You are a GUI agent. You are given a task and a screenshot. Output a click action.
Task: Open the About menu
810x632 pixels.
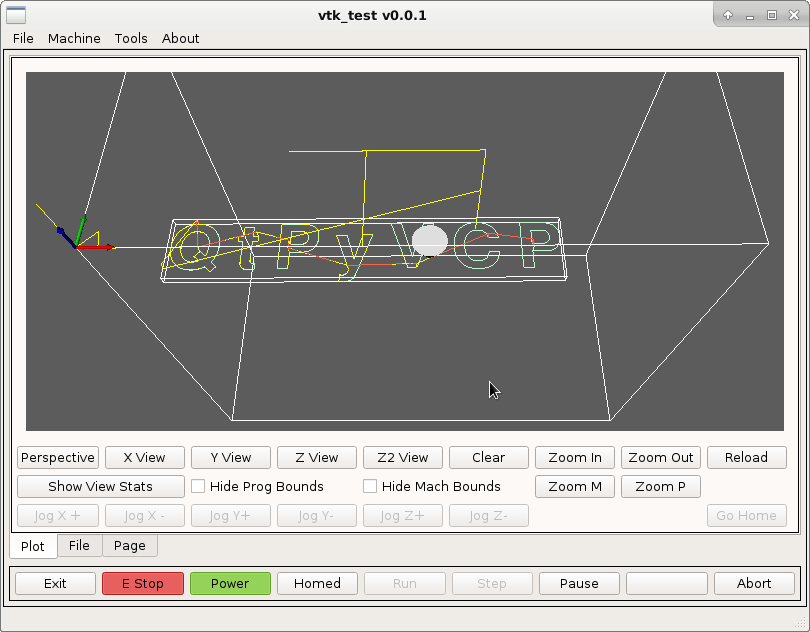(x=180, y=38)
